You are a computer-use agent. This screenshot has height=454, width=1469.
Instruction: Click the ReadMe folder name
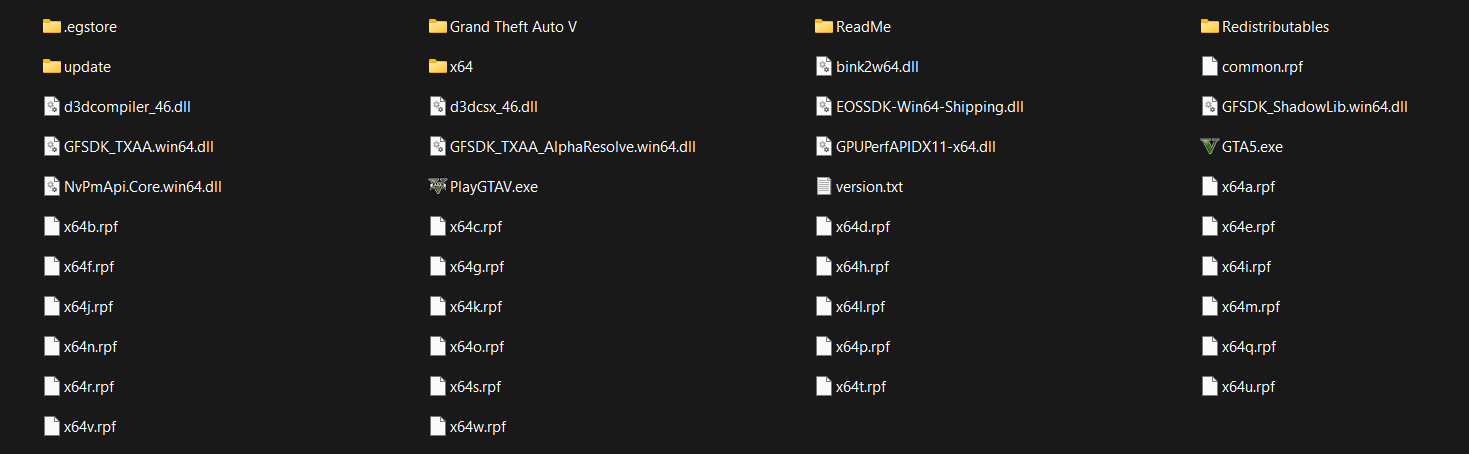point(863,27)
